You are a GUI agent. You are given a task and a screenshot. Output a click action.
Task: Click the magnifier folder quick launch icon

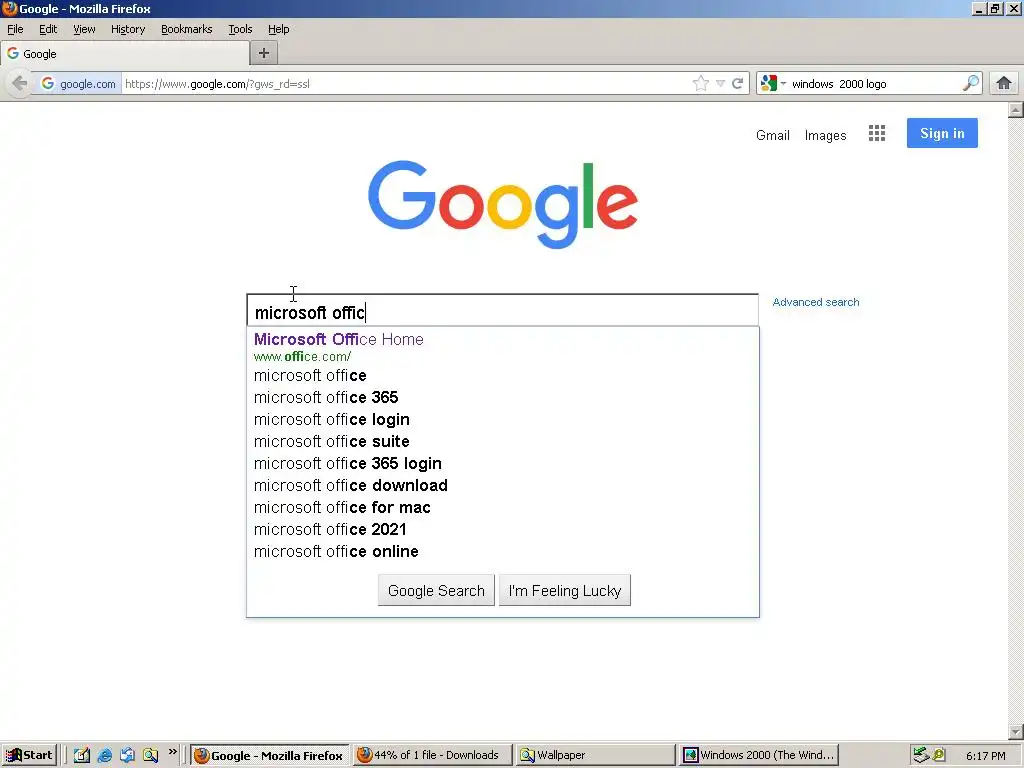click(x=151, y=755)
